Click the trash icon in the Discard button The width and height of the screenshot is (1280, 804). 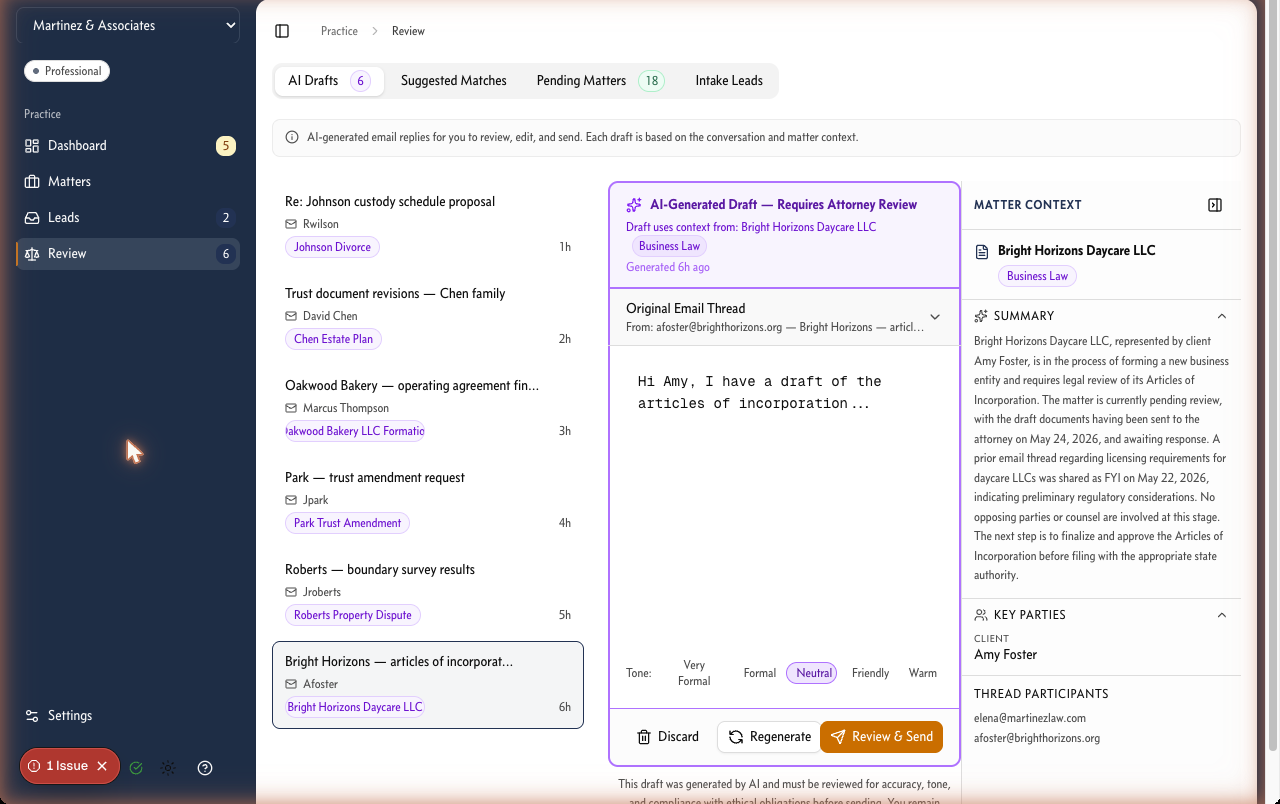point(644,737)
